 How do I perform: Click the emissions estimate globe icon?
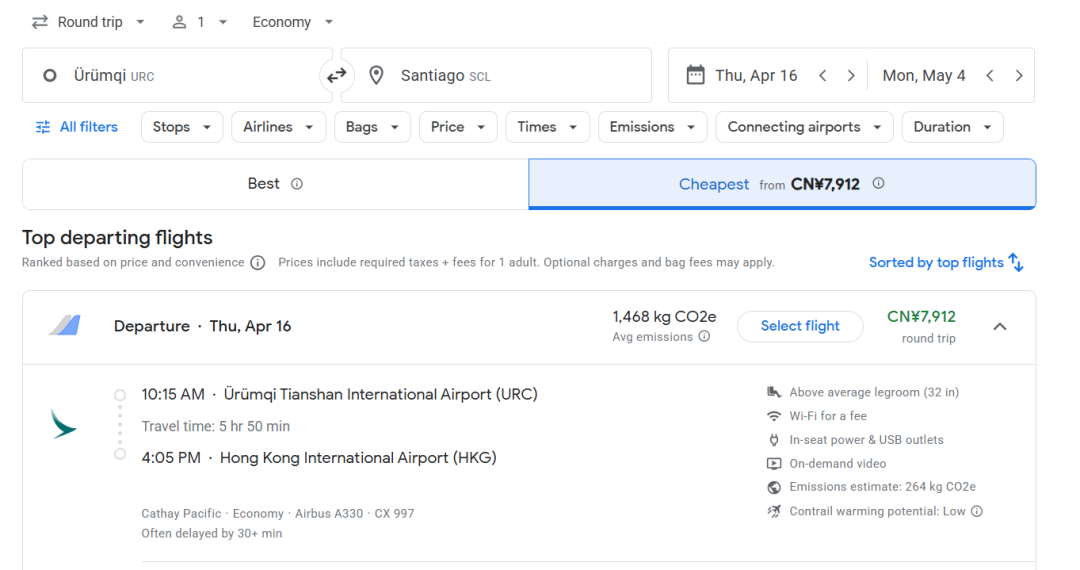click(x=774, y=487)
